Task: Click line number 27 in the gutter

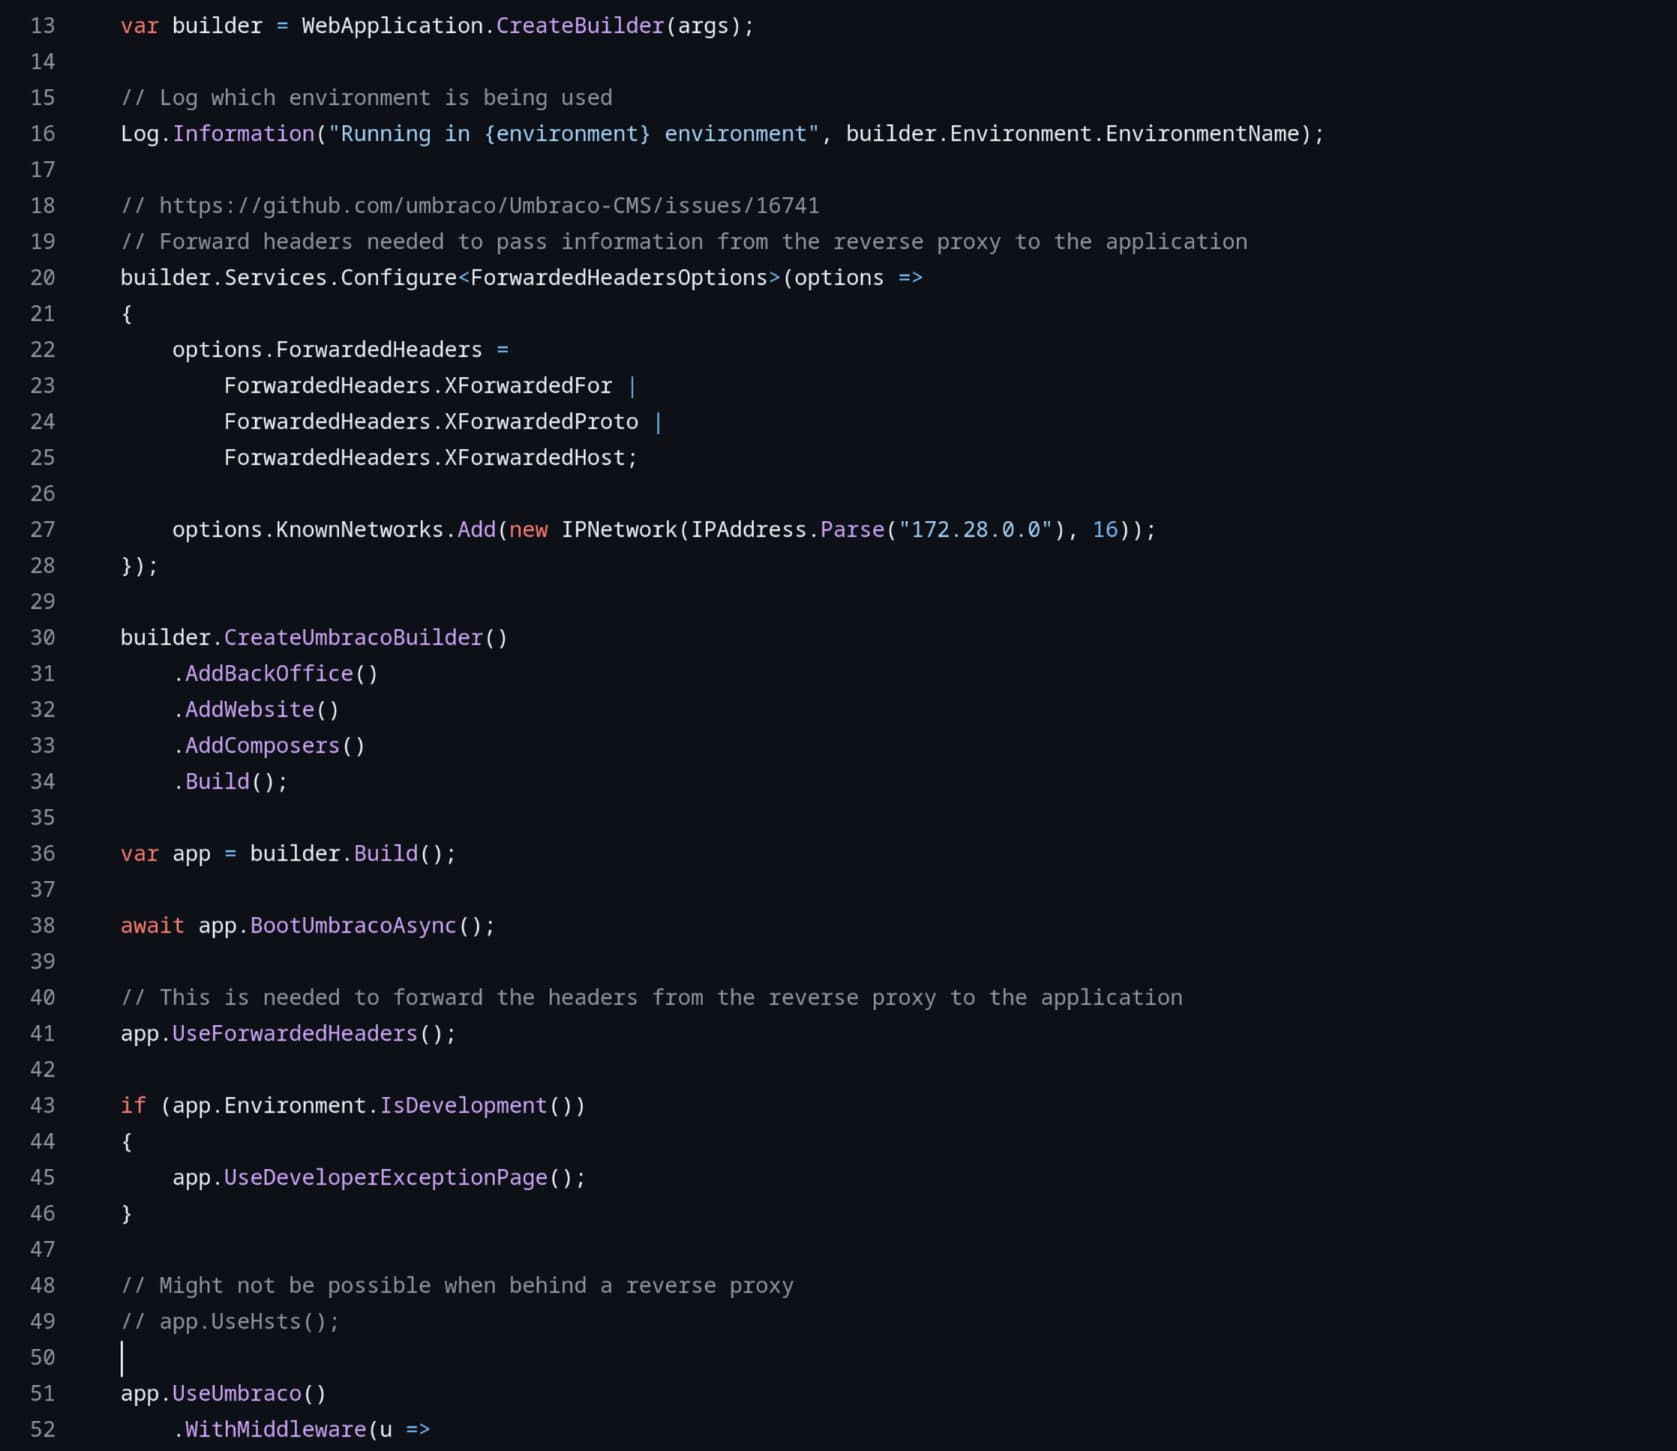Action: (x=43, y=530)
